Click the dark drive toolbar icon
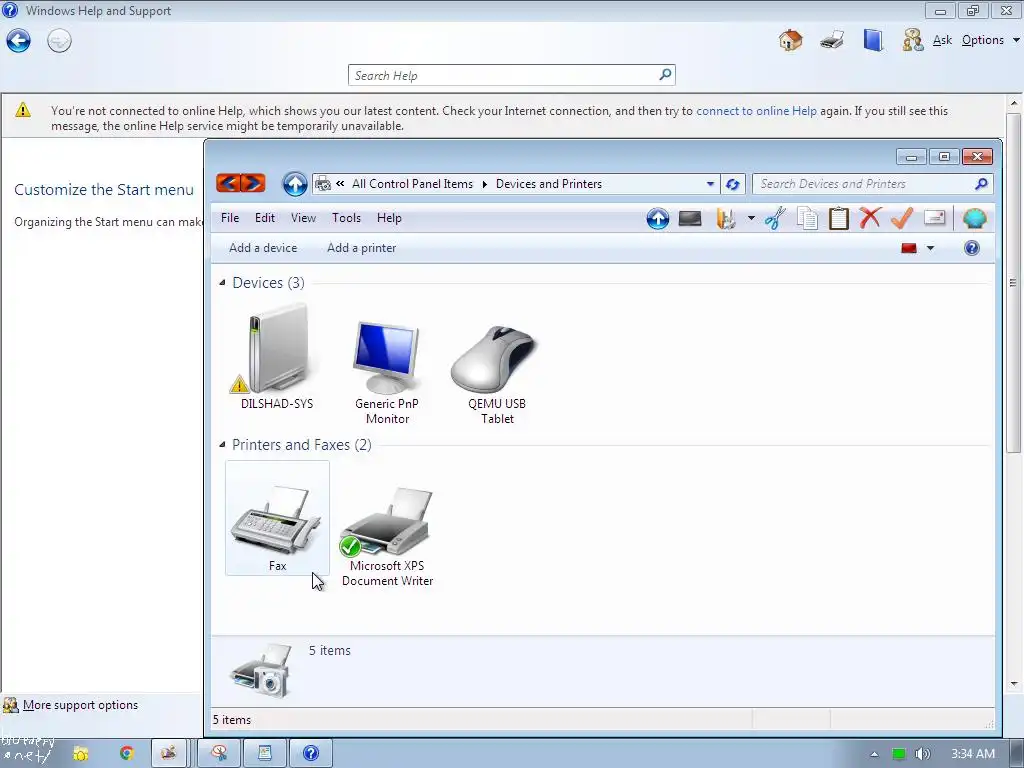 coord(690,218)
